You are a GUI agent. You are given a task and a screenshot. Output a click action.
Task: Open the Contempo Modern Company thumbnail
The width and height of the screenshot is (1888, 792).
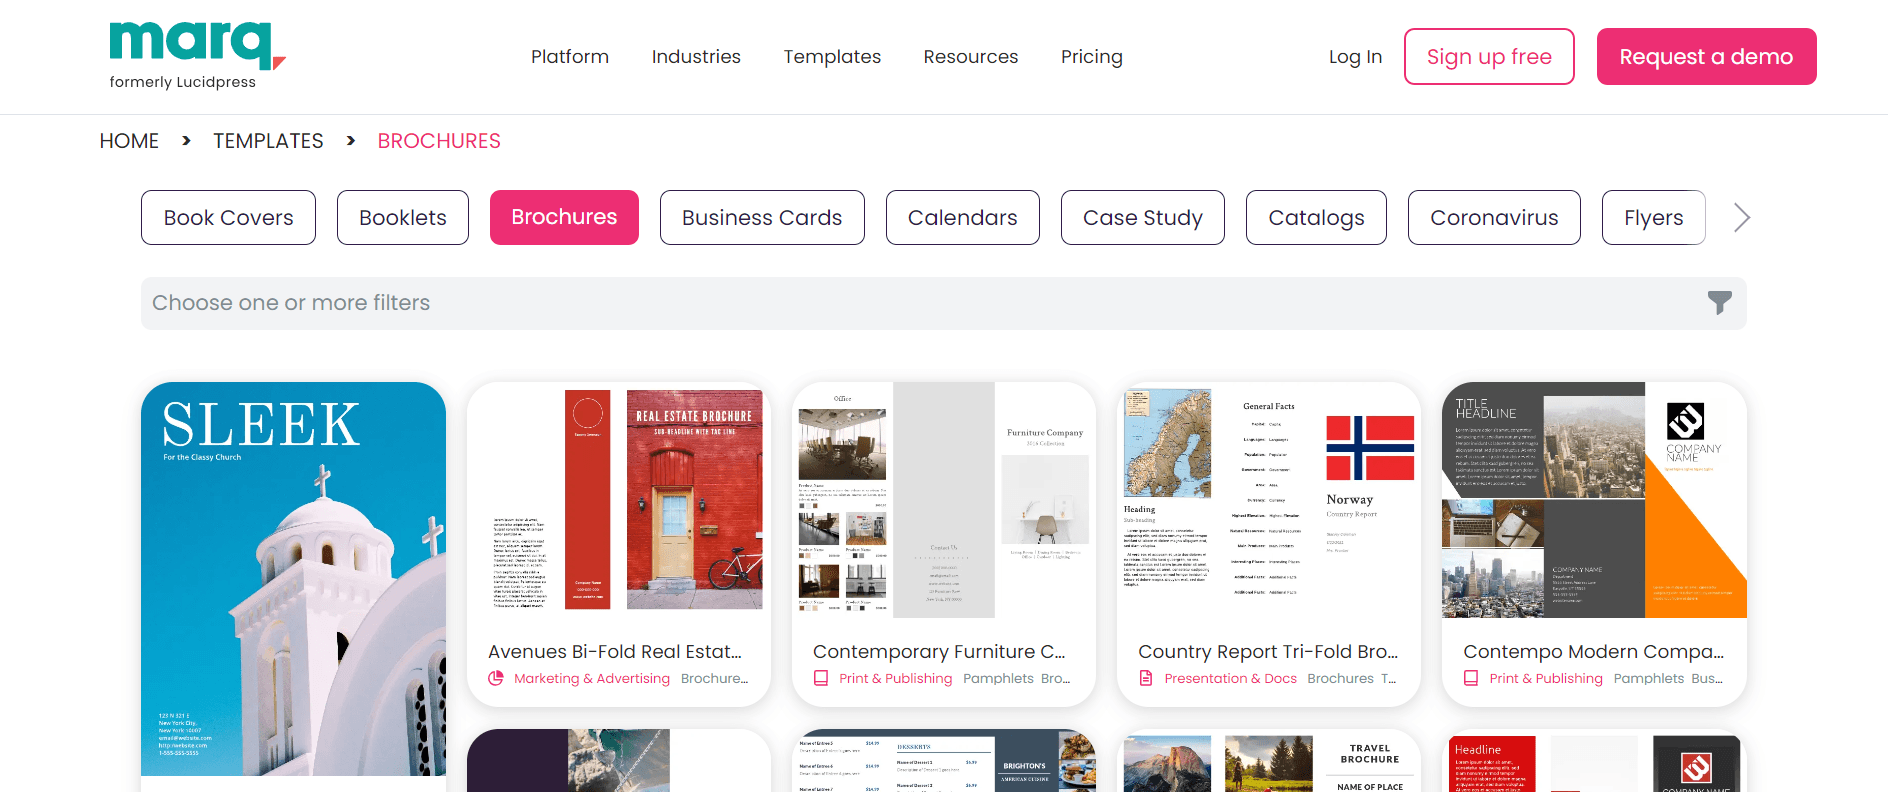(x=1594, y=500)
